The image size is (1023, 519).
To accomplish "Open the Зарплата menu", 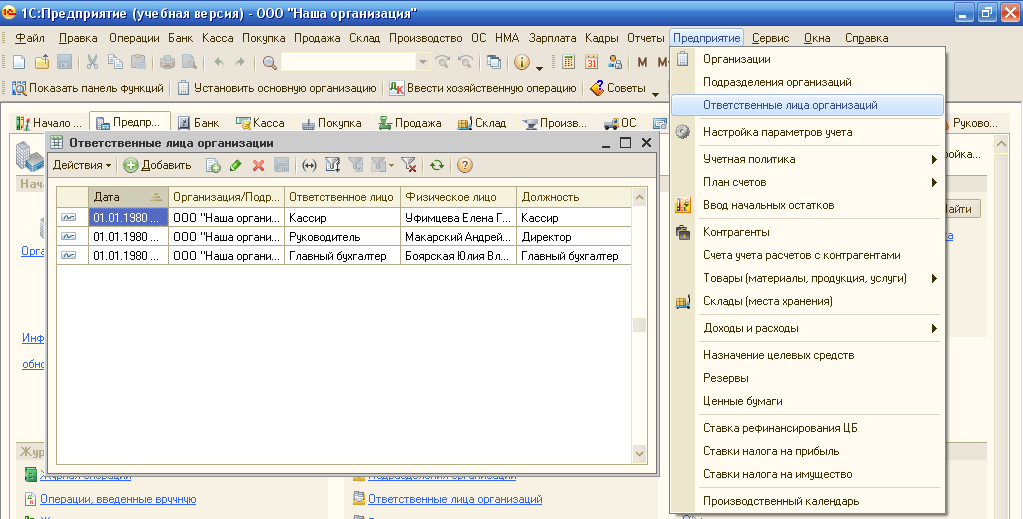I will pyautogui.click(x=553, y=38).
